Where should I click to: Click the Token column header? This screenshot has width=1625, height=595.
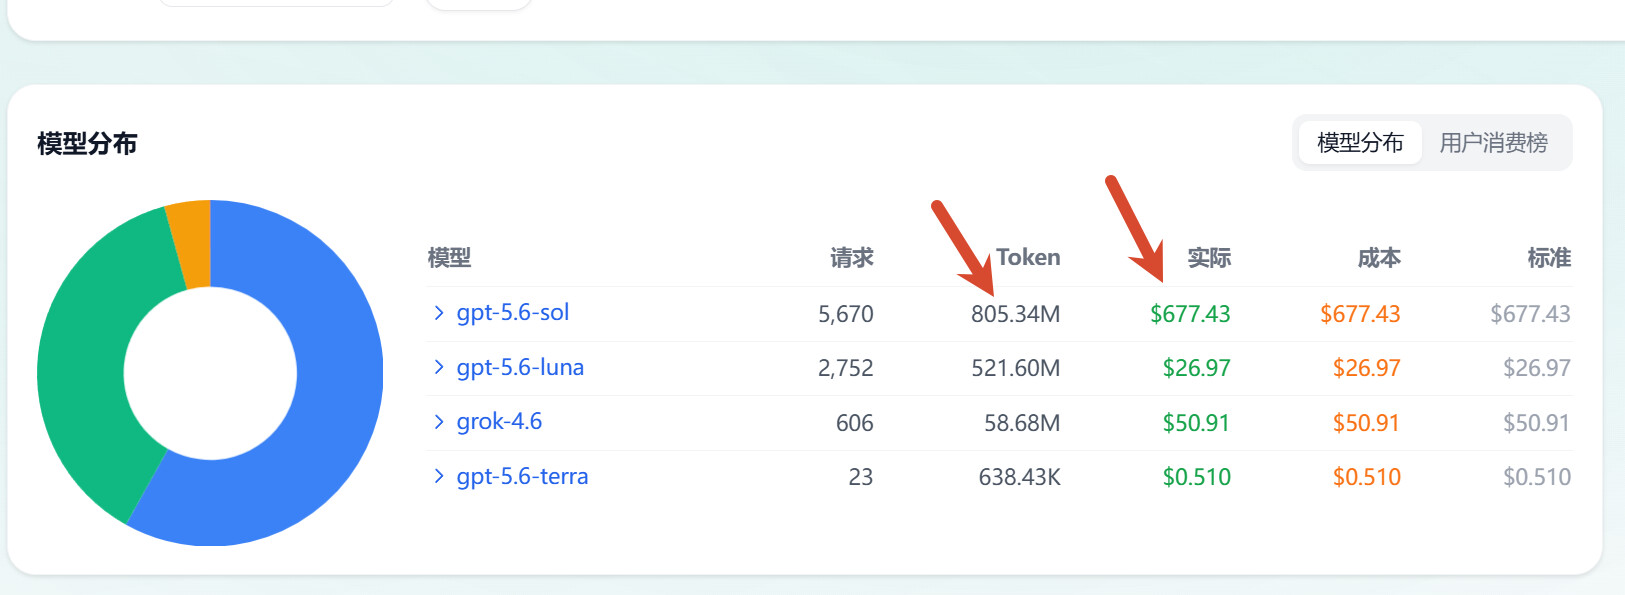[x=1028, y=258]
